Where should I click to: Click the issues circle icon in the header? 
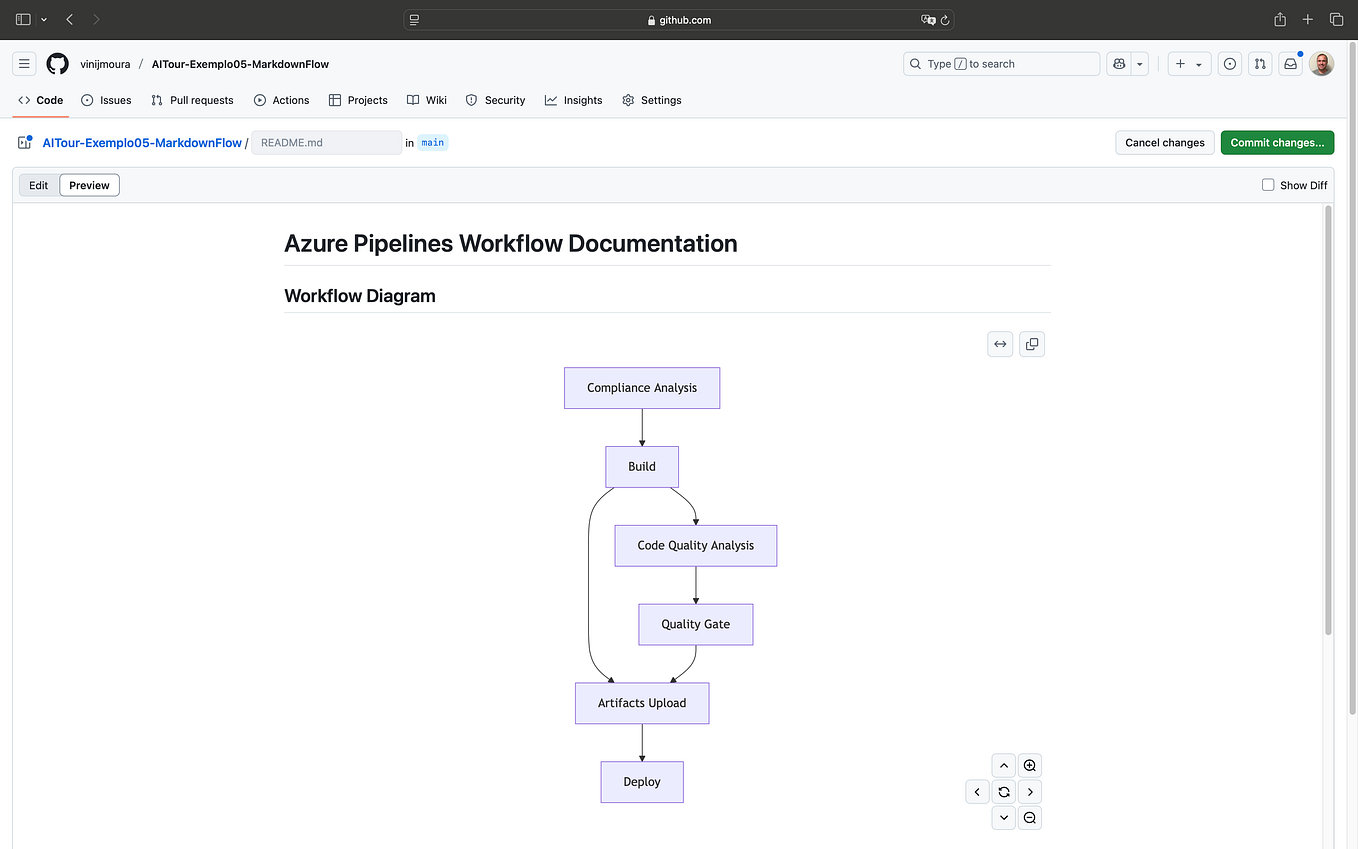click(x=1230, y=63)
